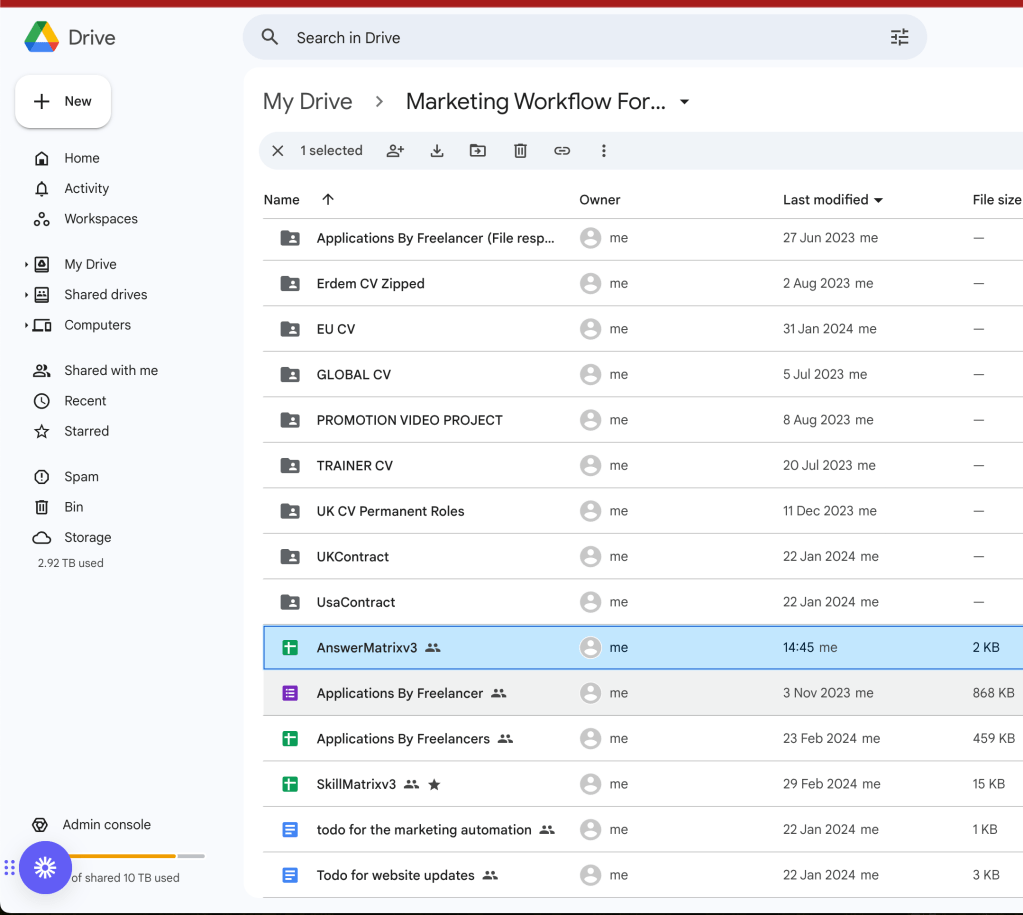Viewport: 1023px width, 915px height.
Task: Click the share person-add icon
Action: 395,151
